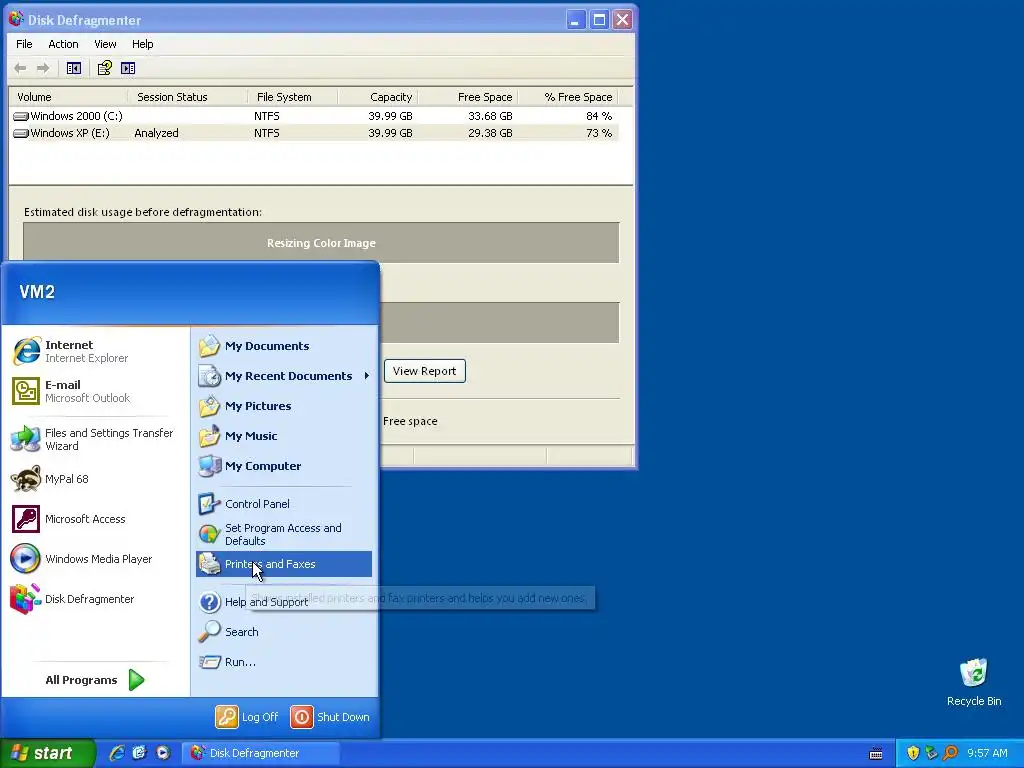Open Search from Start menu
Viewport: 1024px width, 768px height.
284,632
